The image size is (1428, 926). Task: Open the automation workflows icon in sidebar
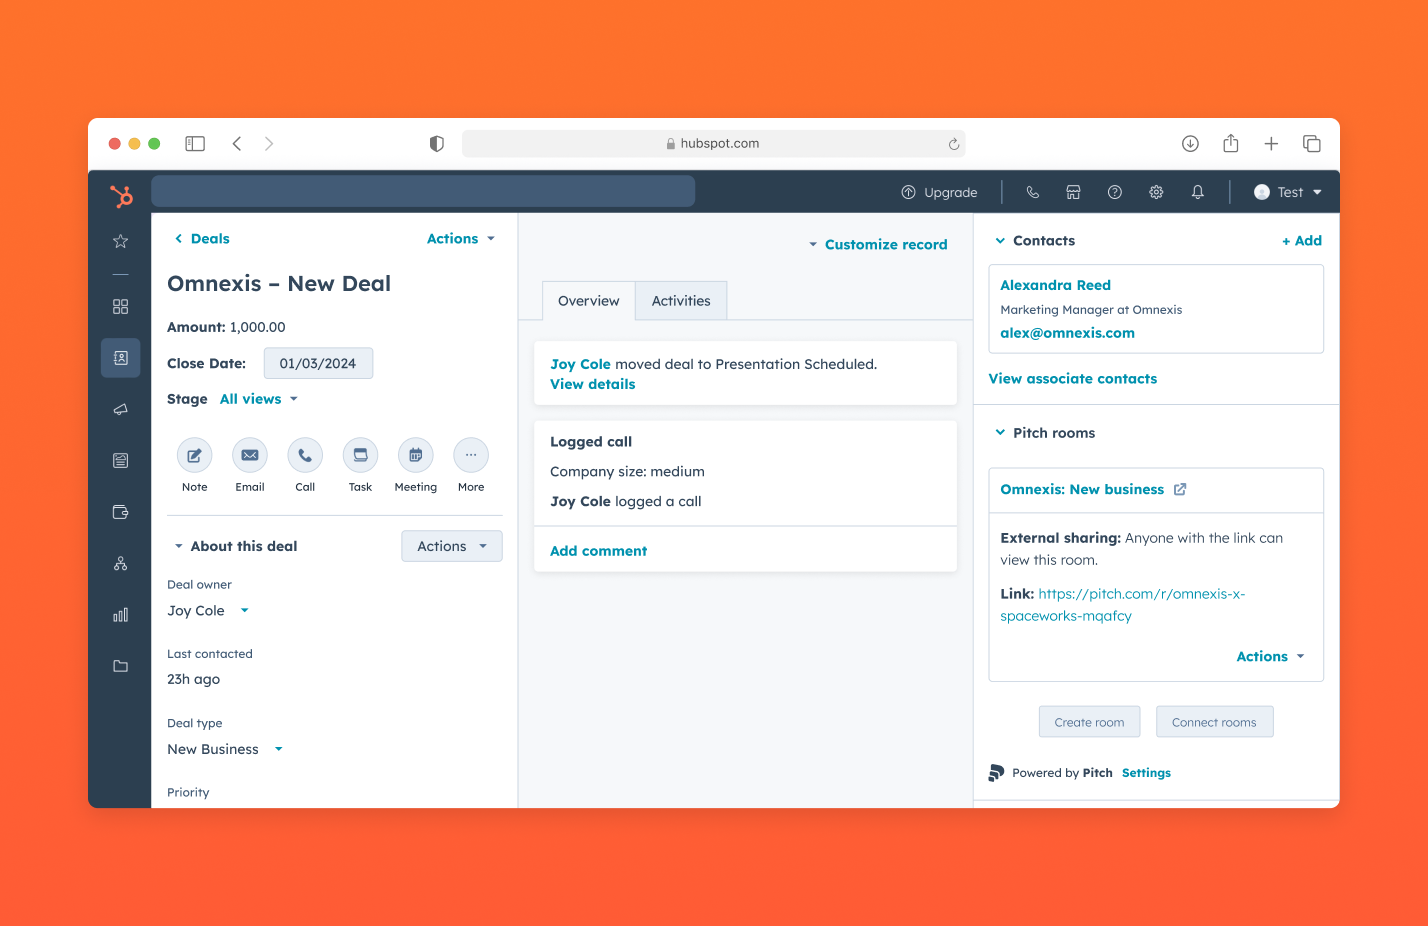point(120,564)
